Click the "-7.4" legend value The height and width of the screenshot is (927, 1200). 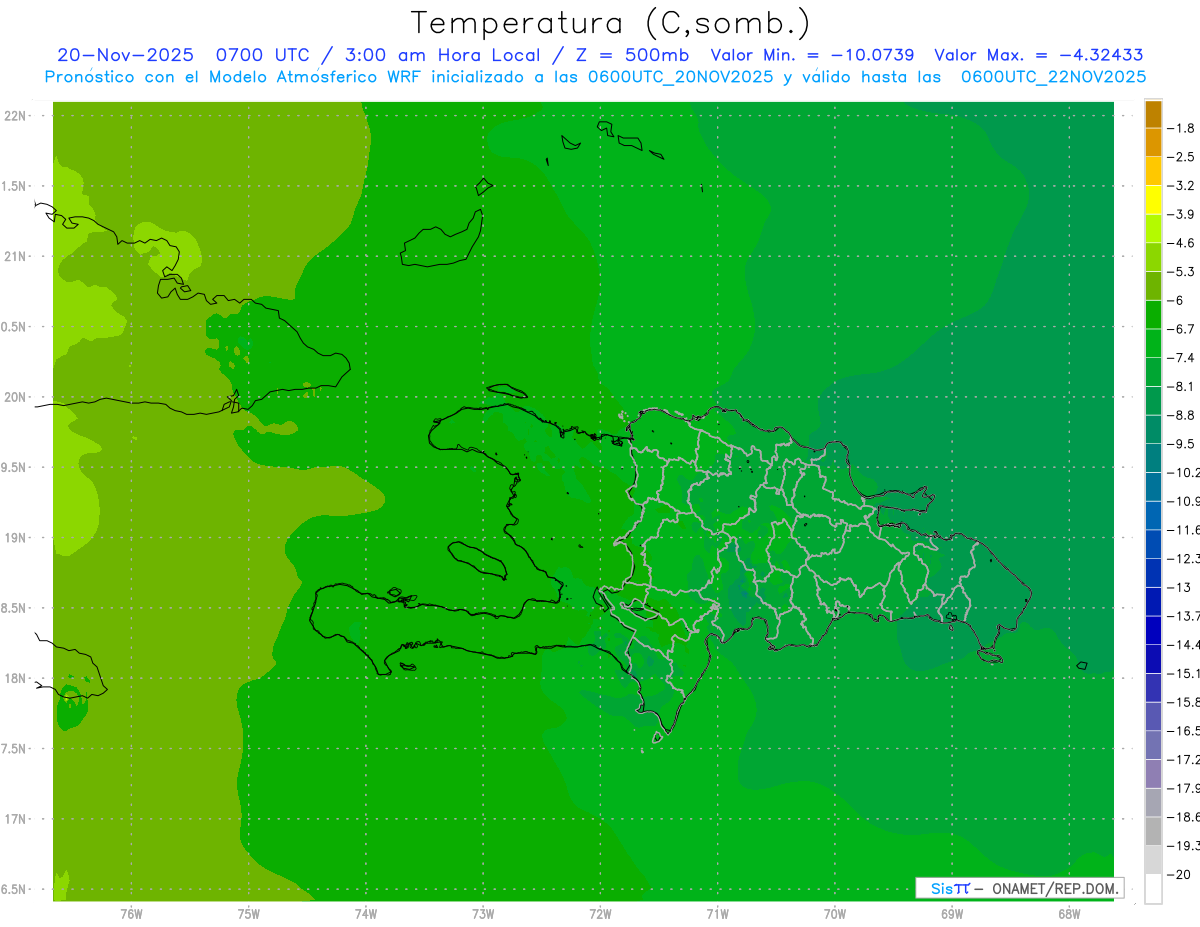(1181, 358)
